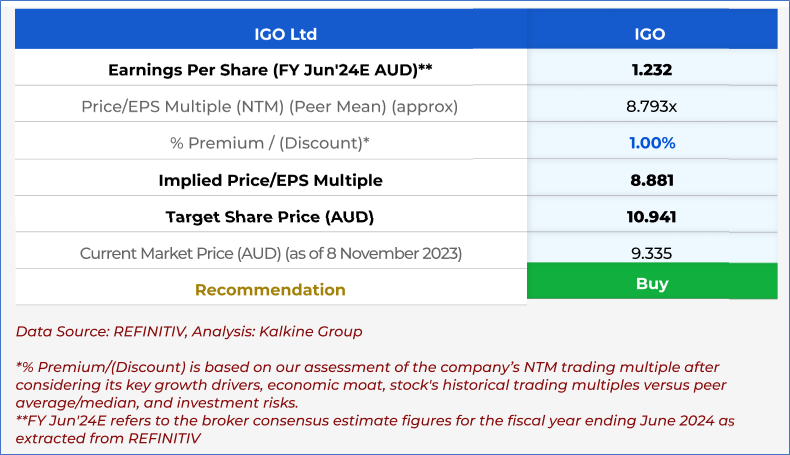
Task: Click the 9.335 current market price value
Action: point(651,253)
